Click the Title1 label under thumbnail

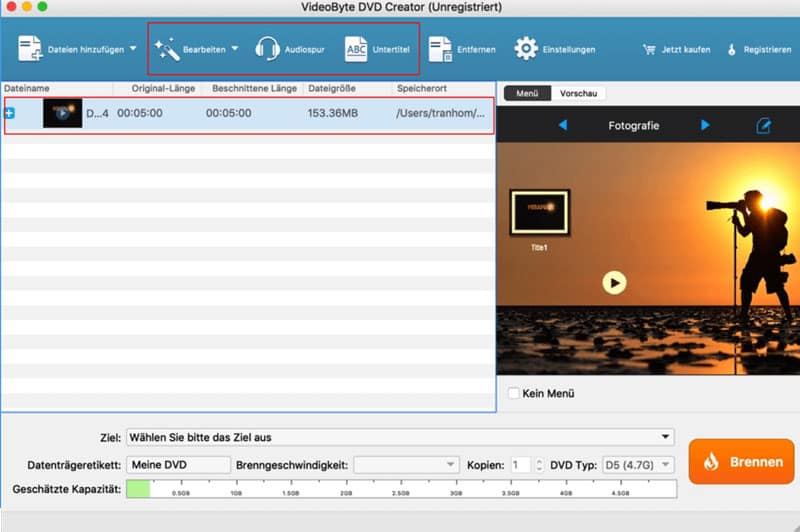(539, 247)
